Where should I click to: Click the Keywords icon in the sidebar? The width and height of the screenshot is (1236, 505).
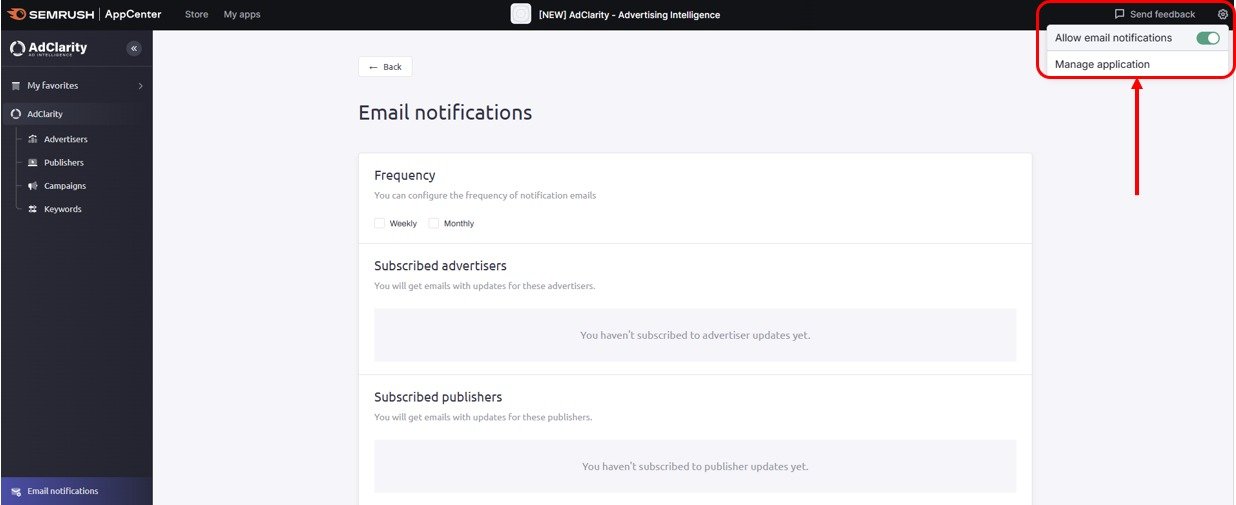33,209
